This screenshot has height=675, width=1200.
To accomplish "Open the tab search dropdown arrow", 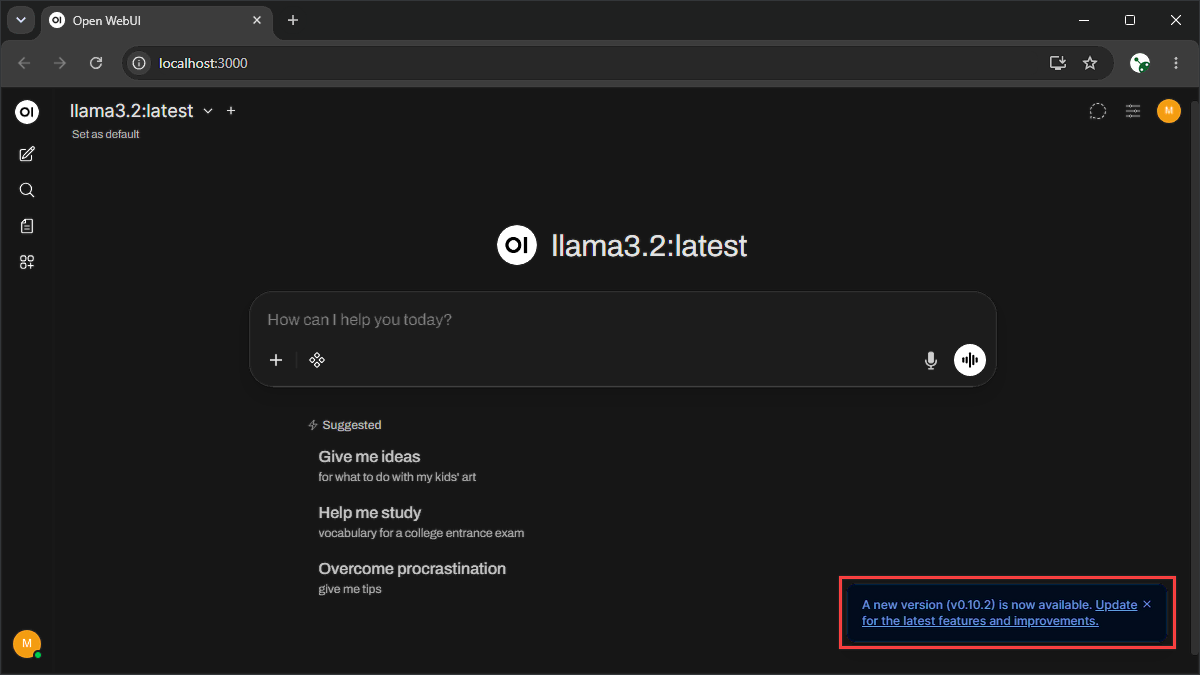I will coord(20,20).
